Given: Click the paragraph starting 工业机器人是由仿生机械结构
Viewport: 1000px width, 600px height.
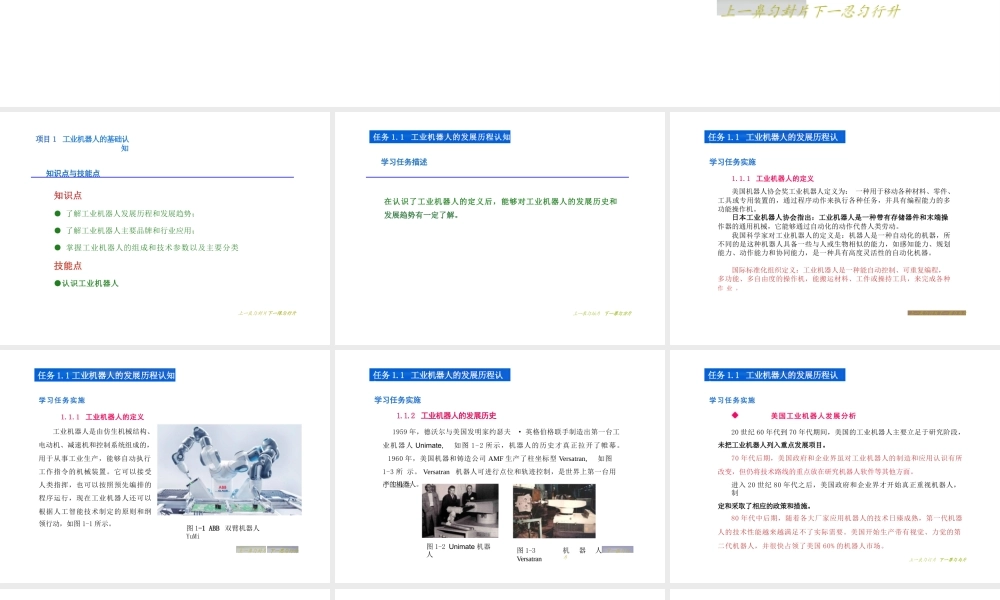Looking at the screenshot, I should tap(95, 478).
